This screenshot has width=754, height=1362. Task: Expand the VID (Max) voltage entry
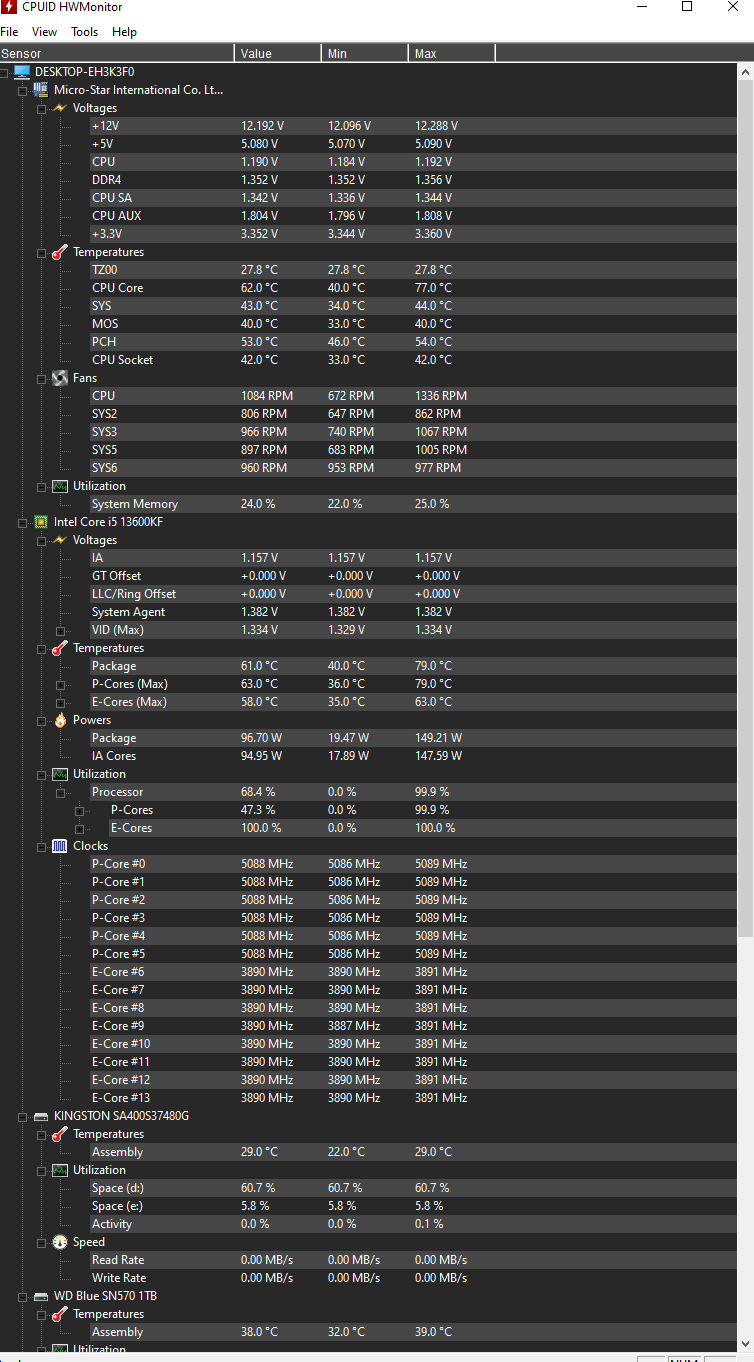click(60, 631)
